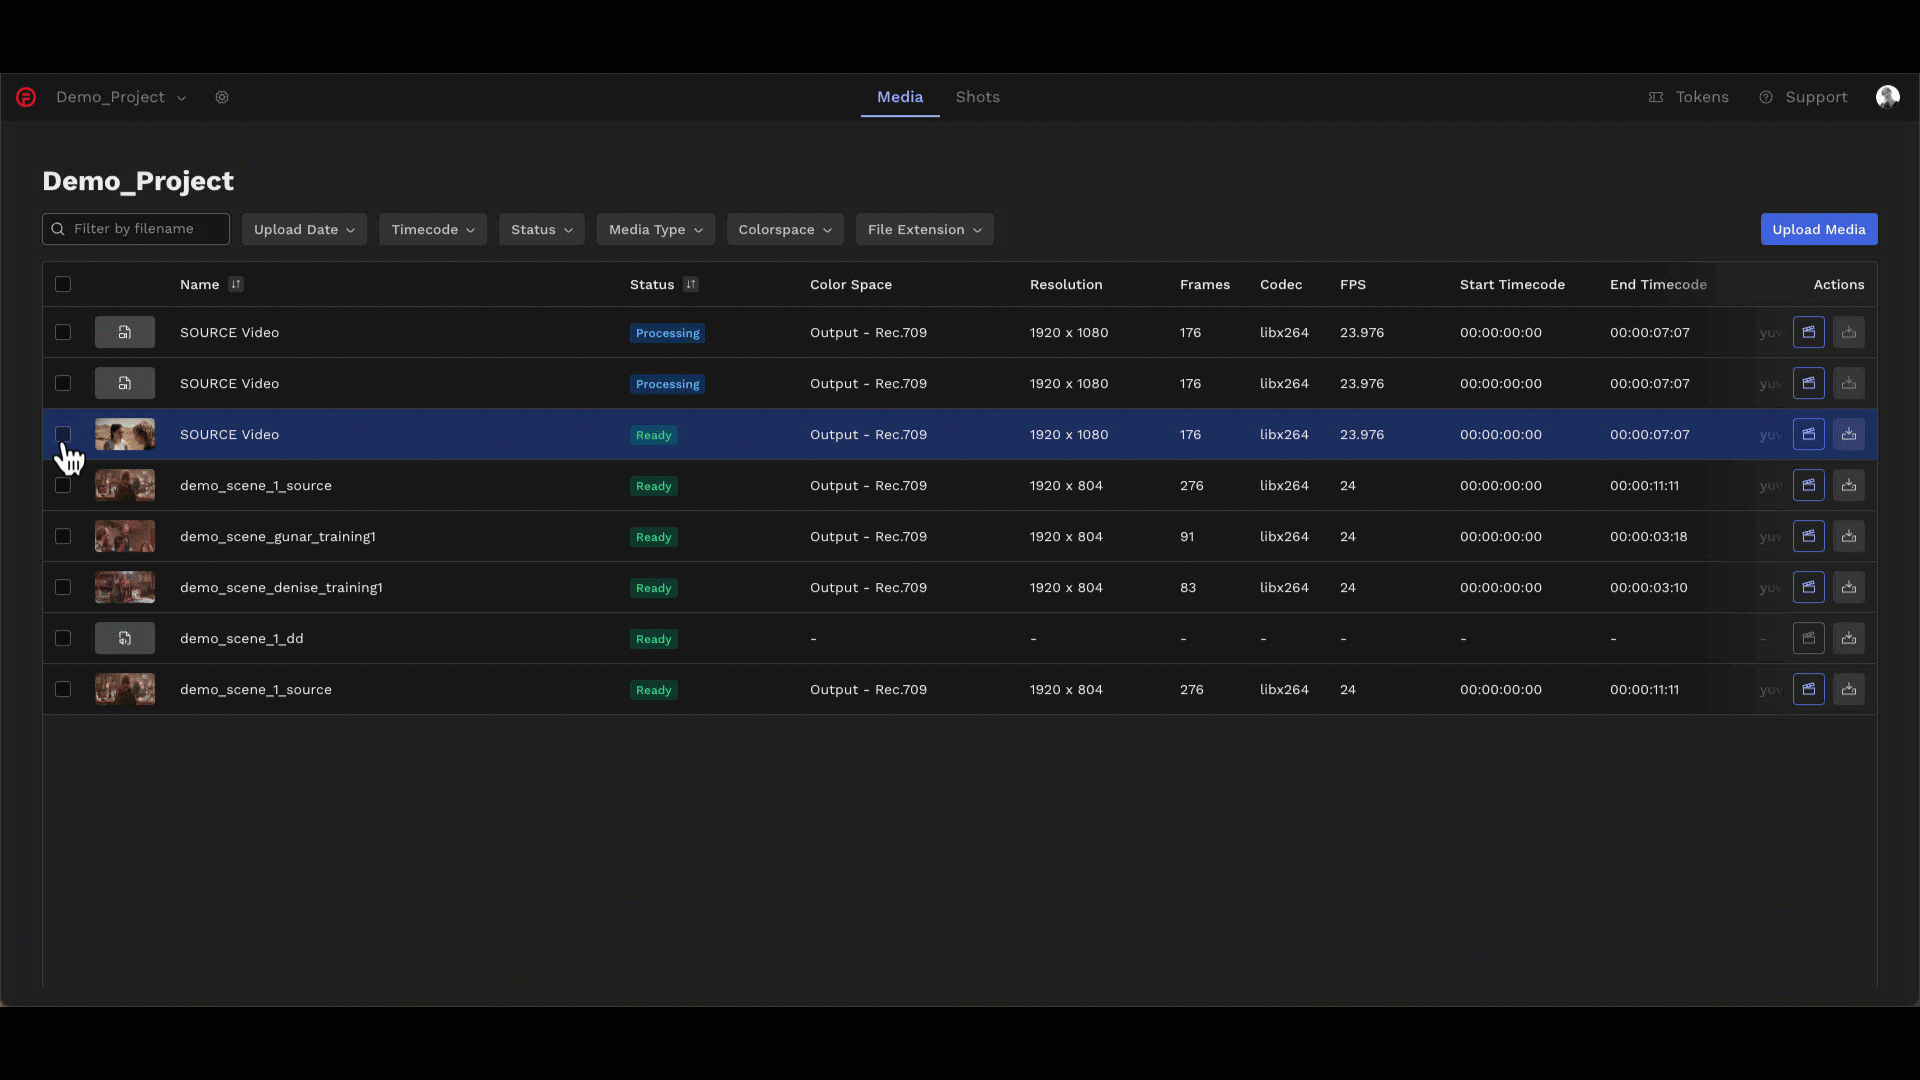Click the app logo icon
The image size is (1920, 1080).
click(26, 97)
